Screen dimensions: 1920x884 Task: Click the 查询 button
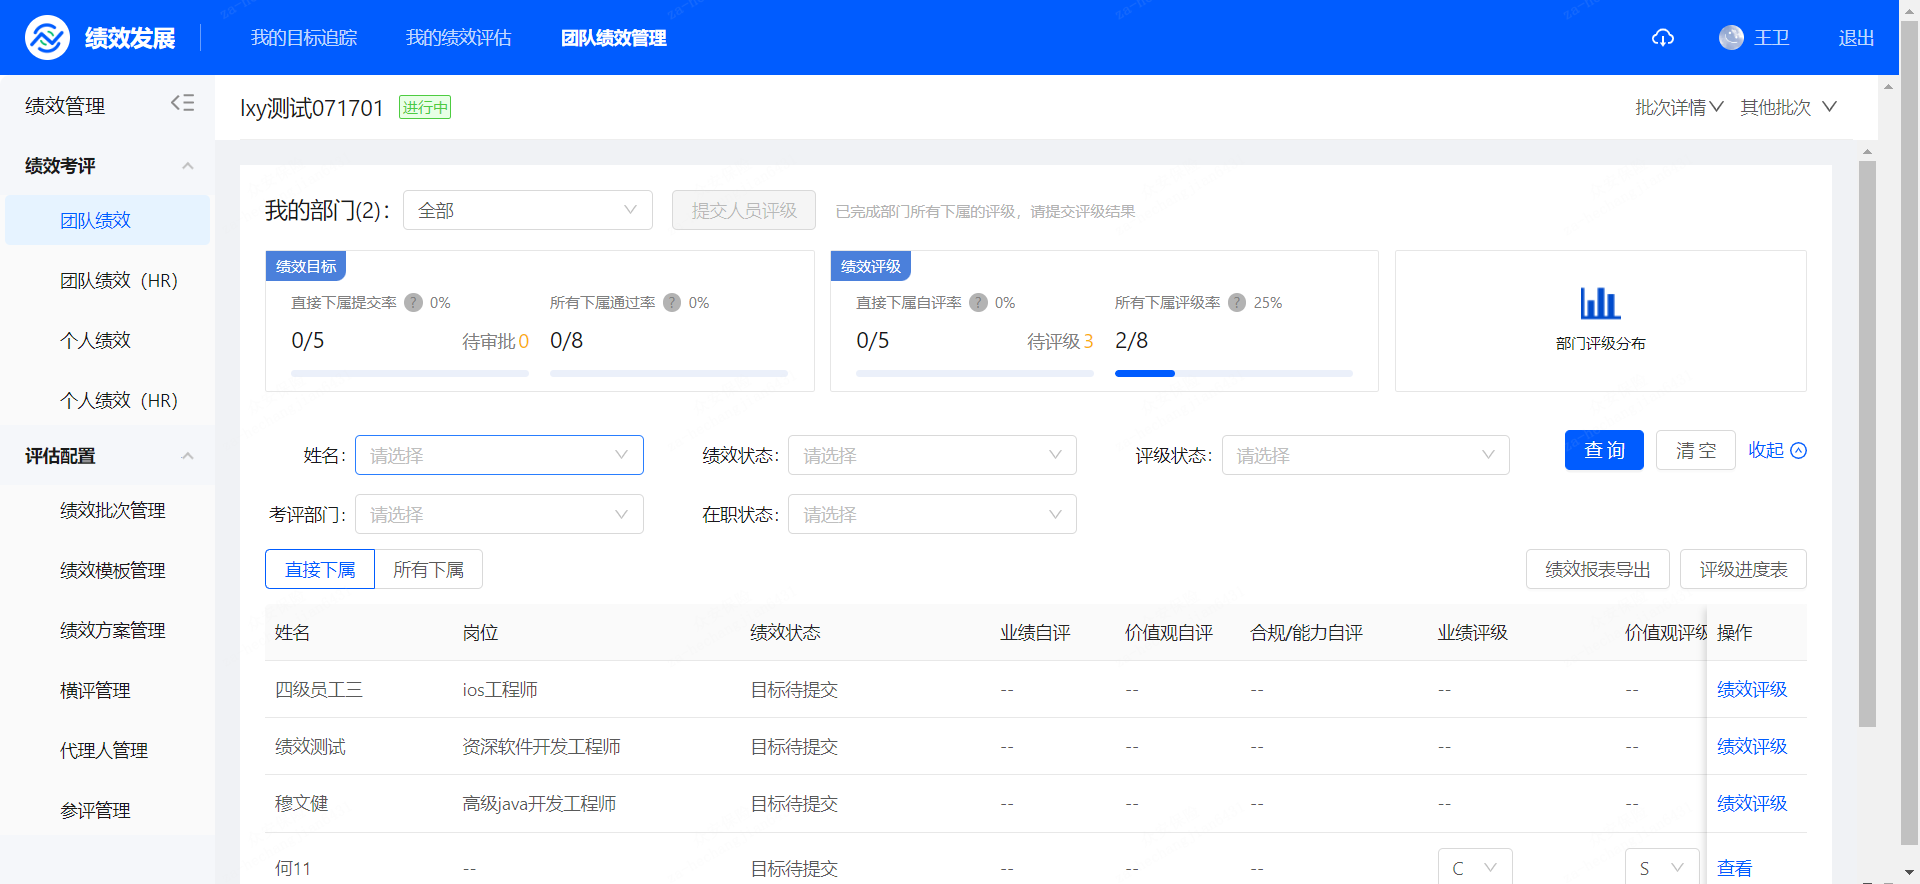pyautogui.click(x=1604, y=450)
